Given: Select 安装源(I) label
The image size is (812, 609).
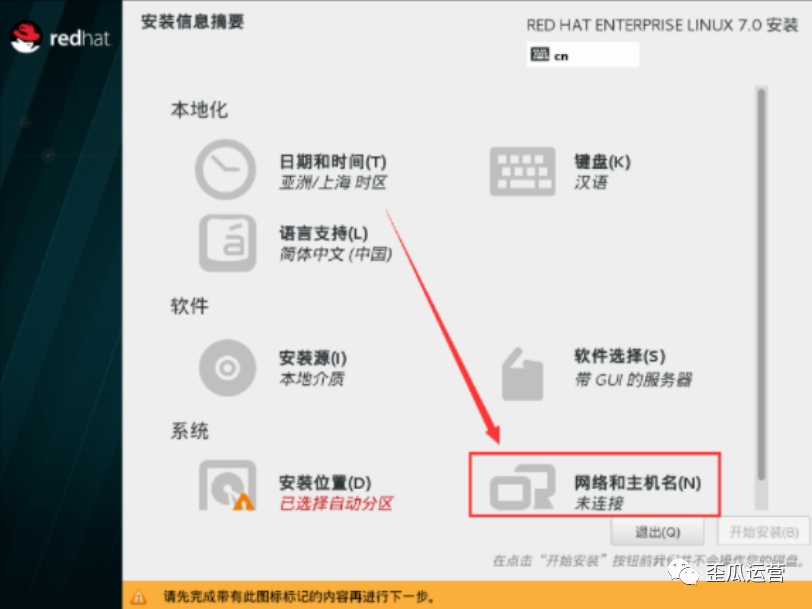Looking at the screenshot, I should pos(313,358).
